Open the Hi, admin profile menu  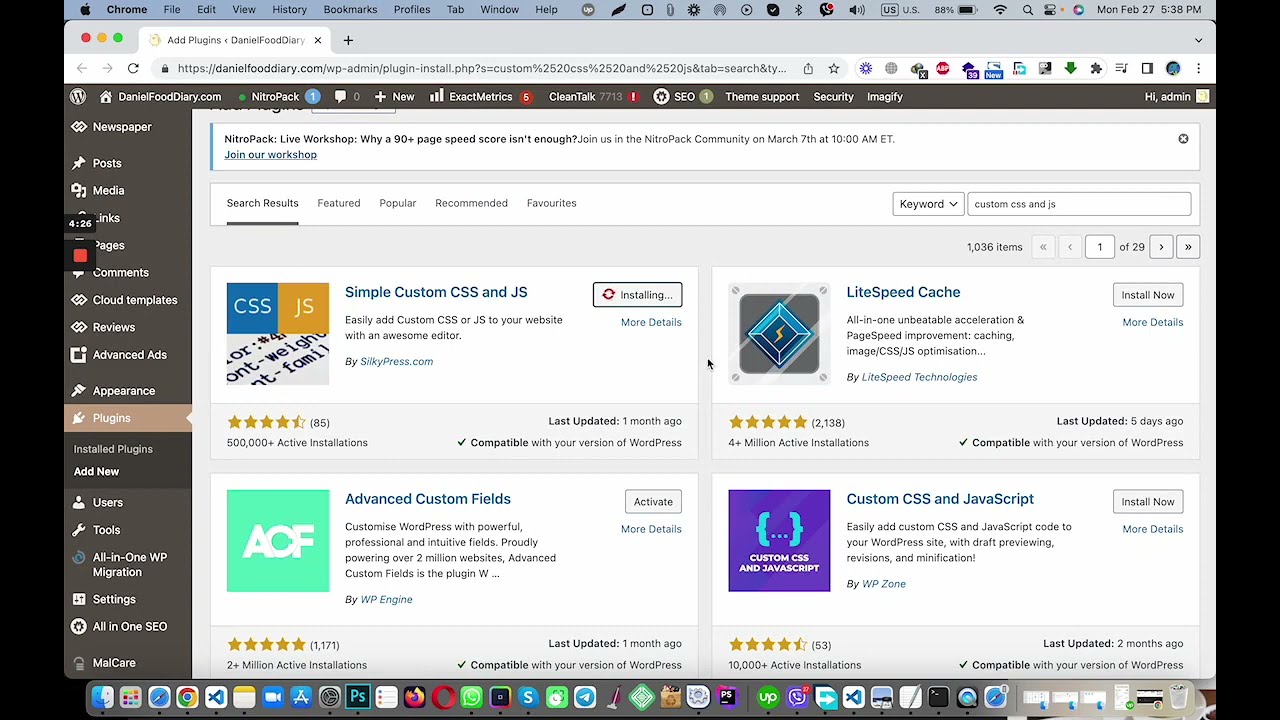[1176, 97]
